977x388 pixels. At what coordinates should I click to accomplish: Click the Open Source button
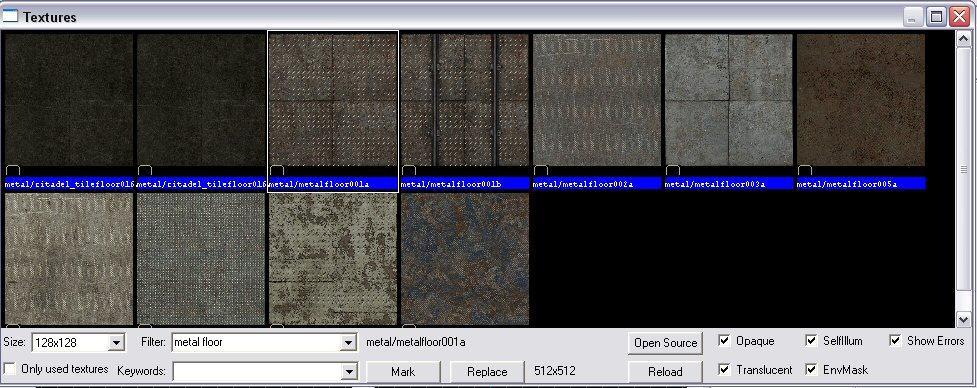tap(665, 343)
